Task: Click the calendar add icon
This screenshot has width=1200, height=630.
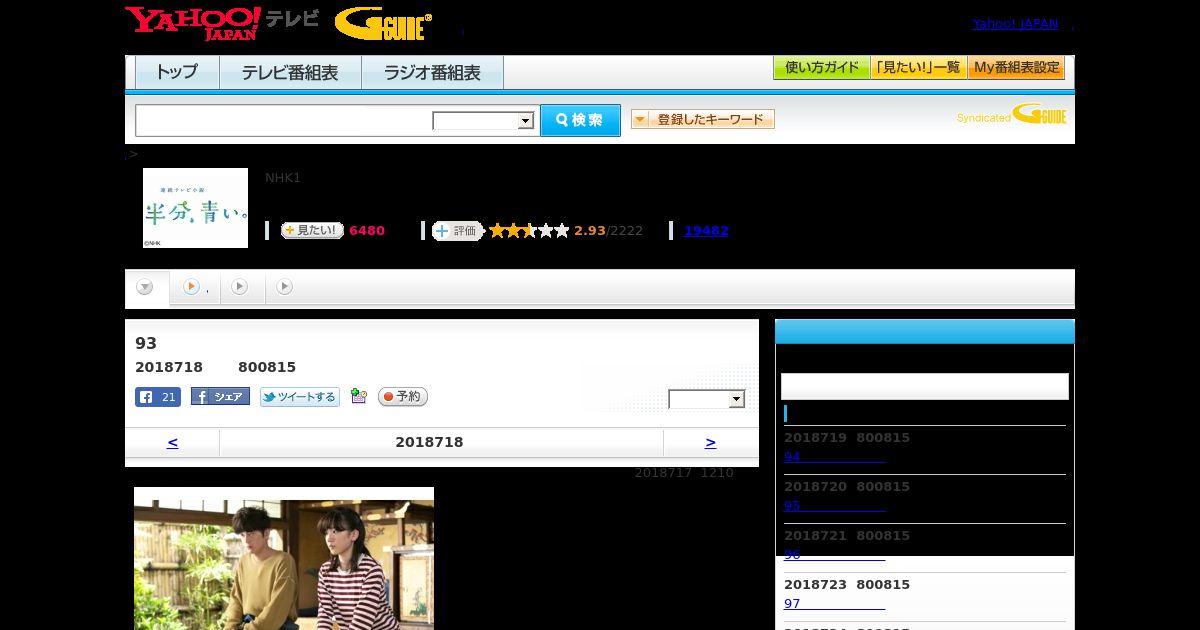Action: point(359,397)
